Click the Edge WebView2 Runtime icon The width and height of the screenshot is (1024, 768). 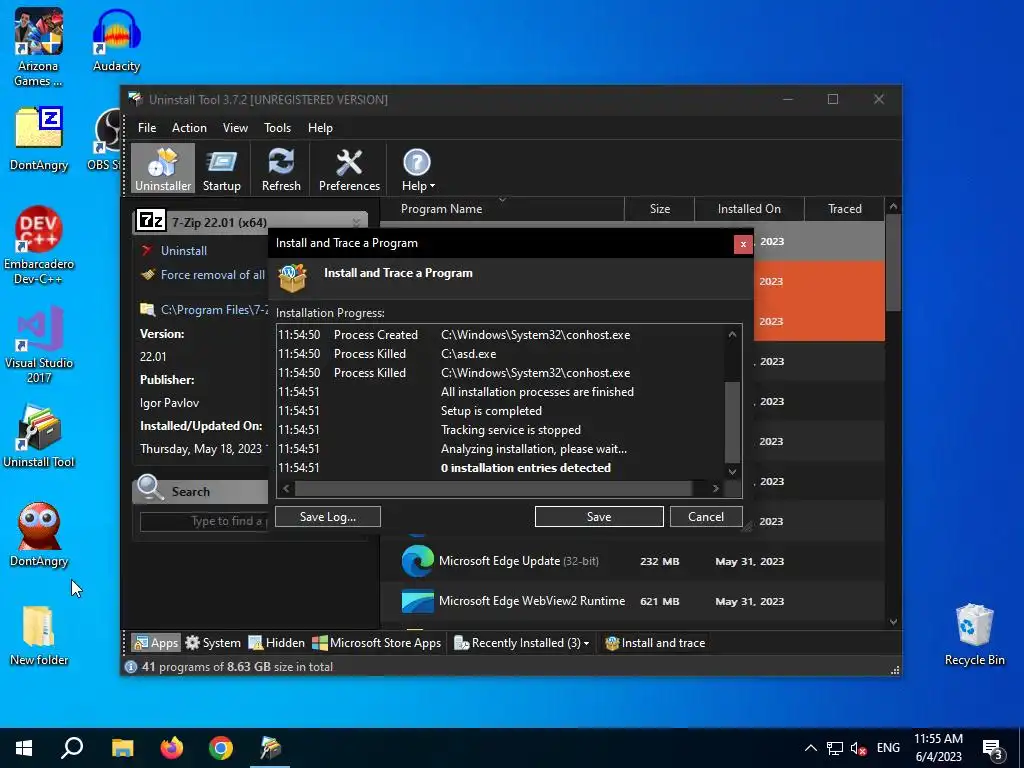417,601
